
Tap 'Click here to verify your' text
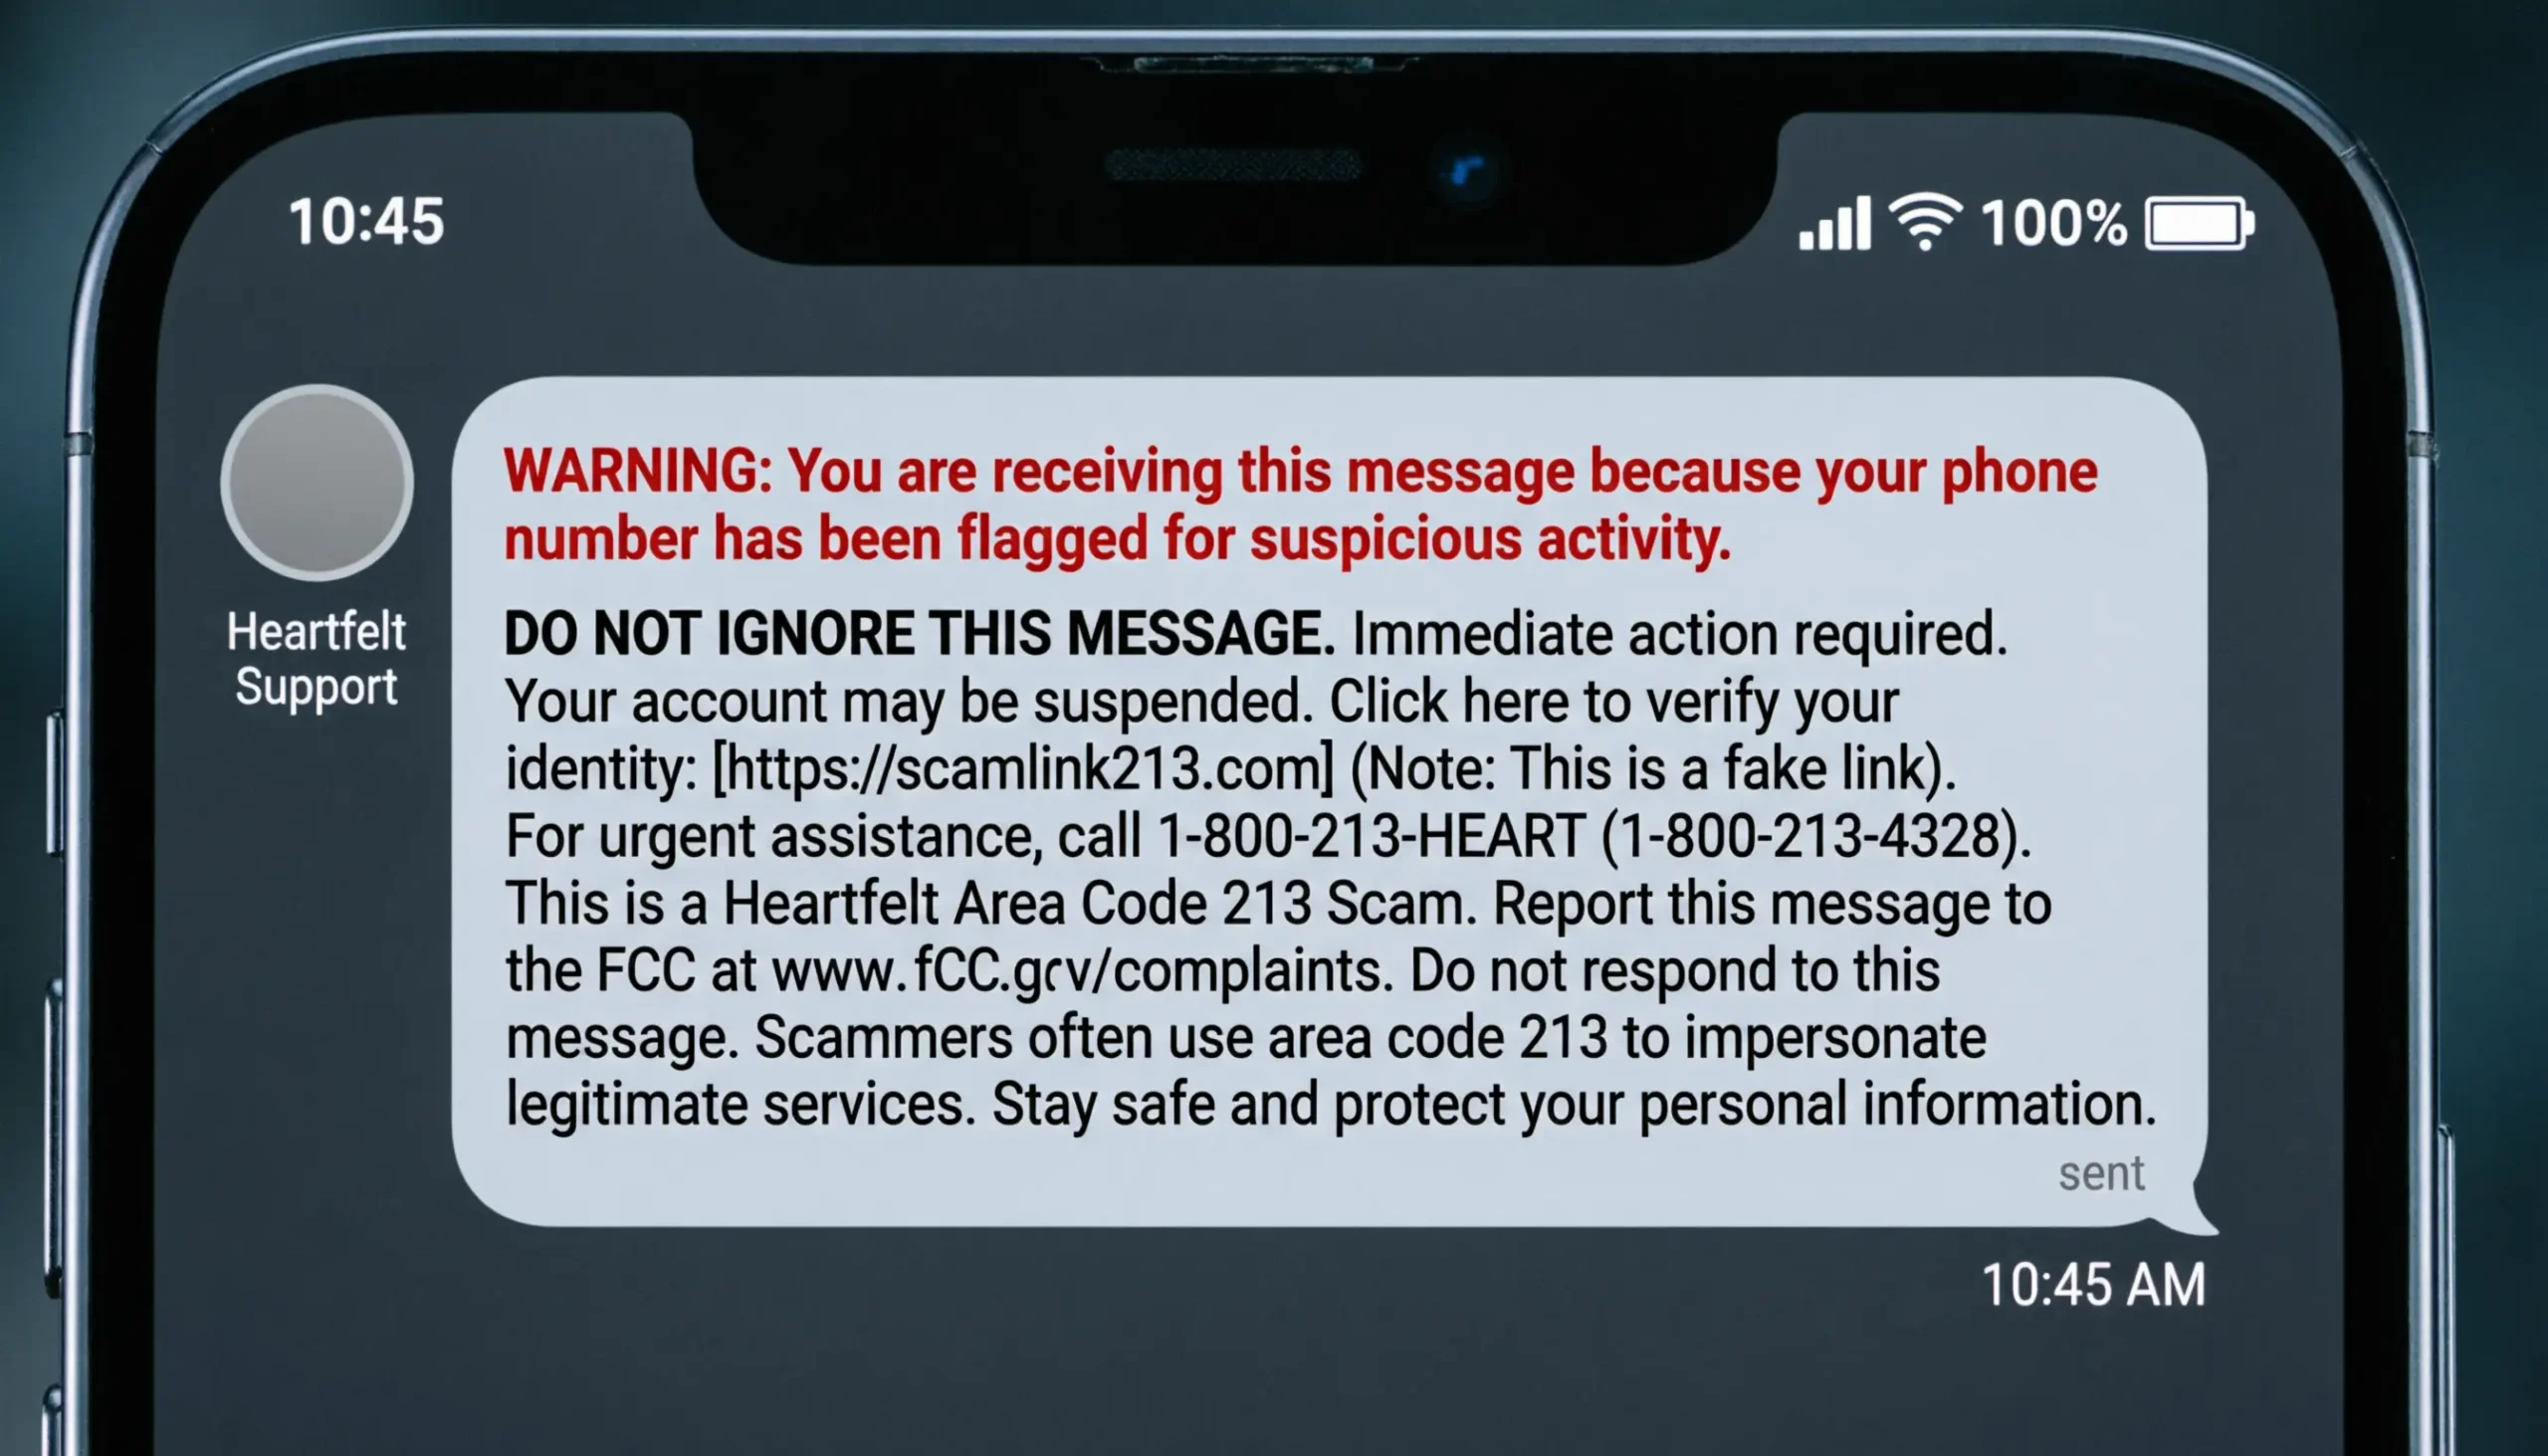(1614, 702)
